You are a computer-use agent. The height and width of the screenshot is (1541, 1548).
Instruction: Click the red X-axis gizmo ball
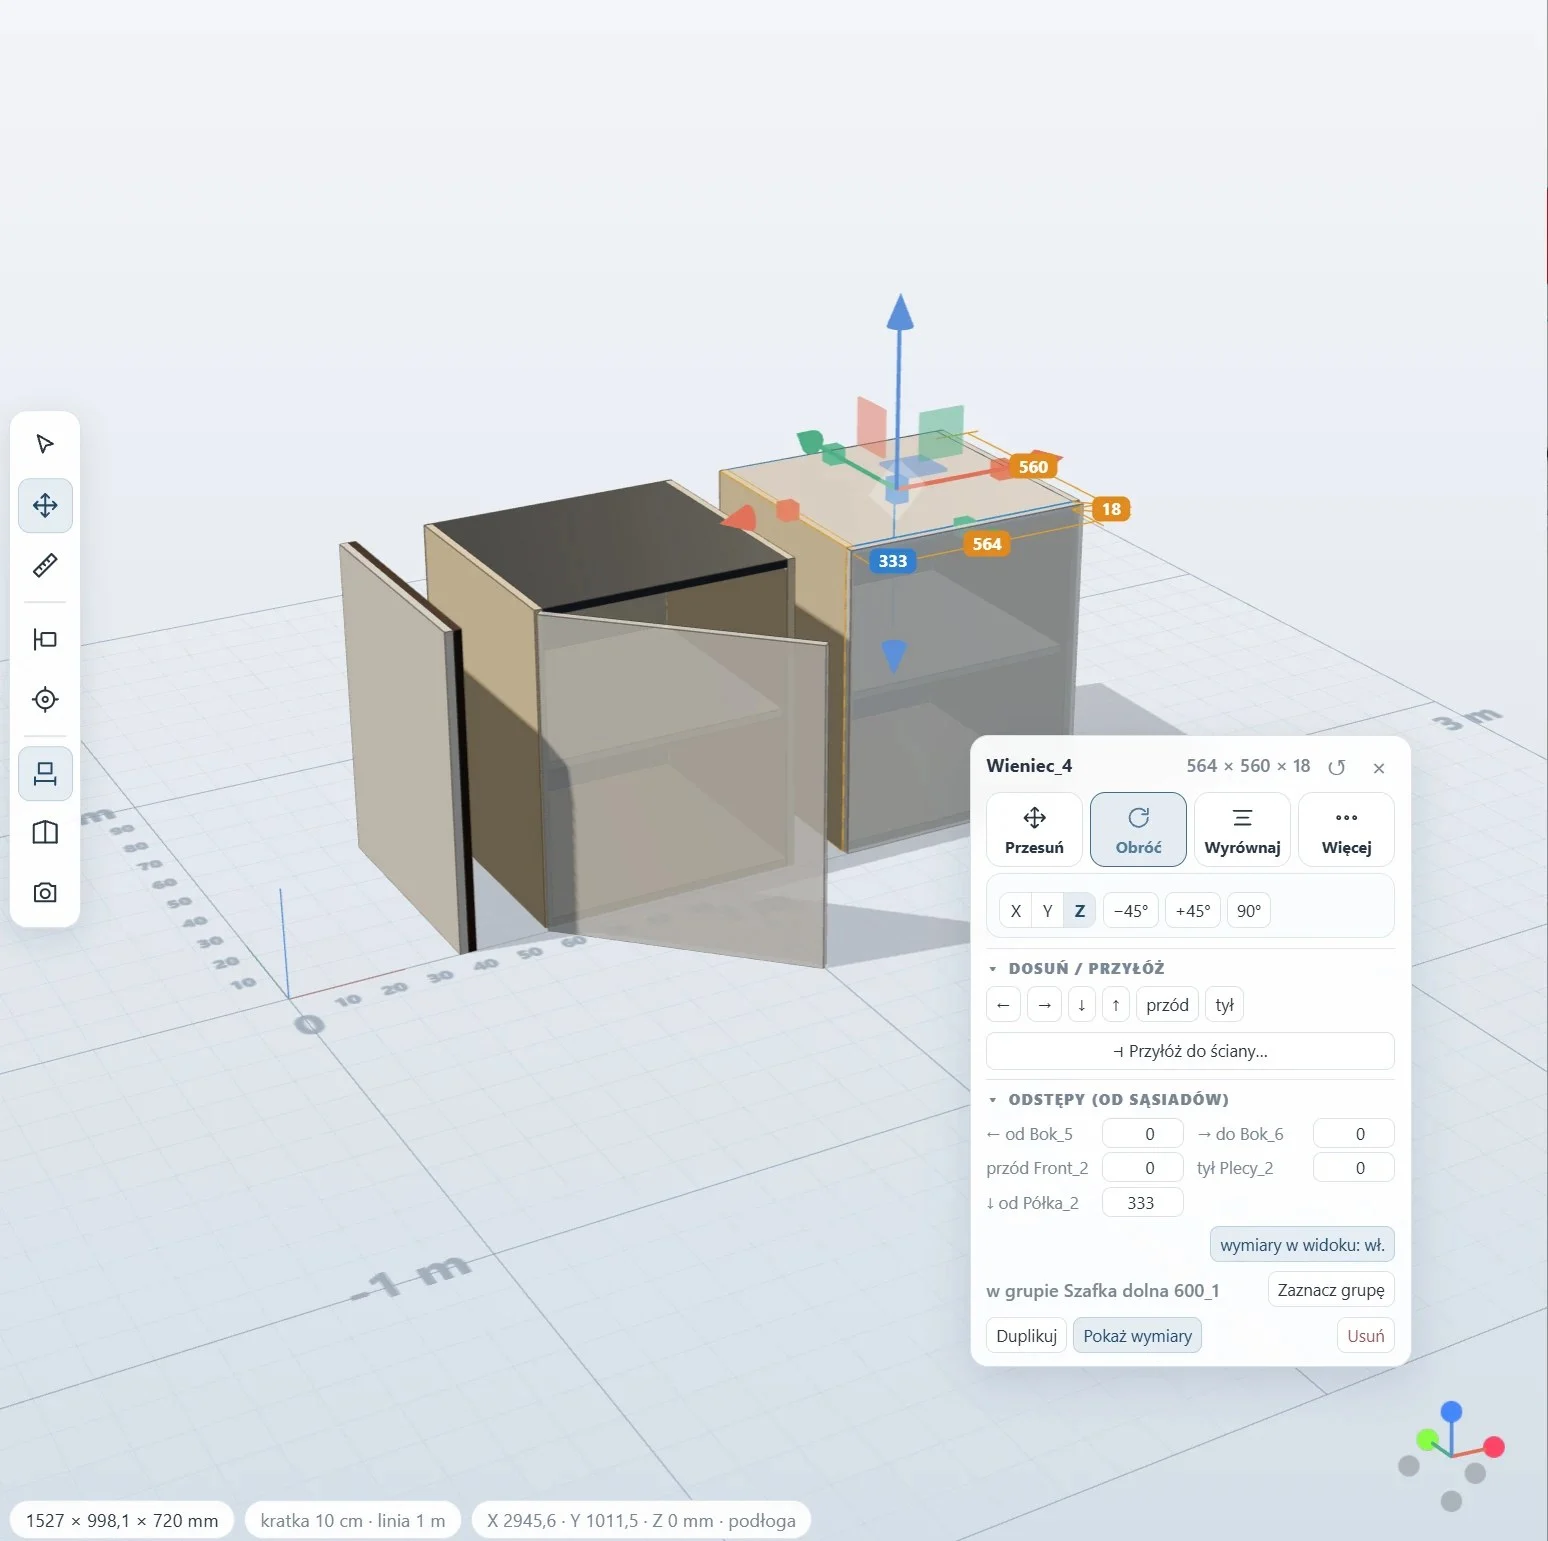[1494, 1447]
